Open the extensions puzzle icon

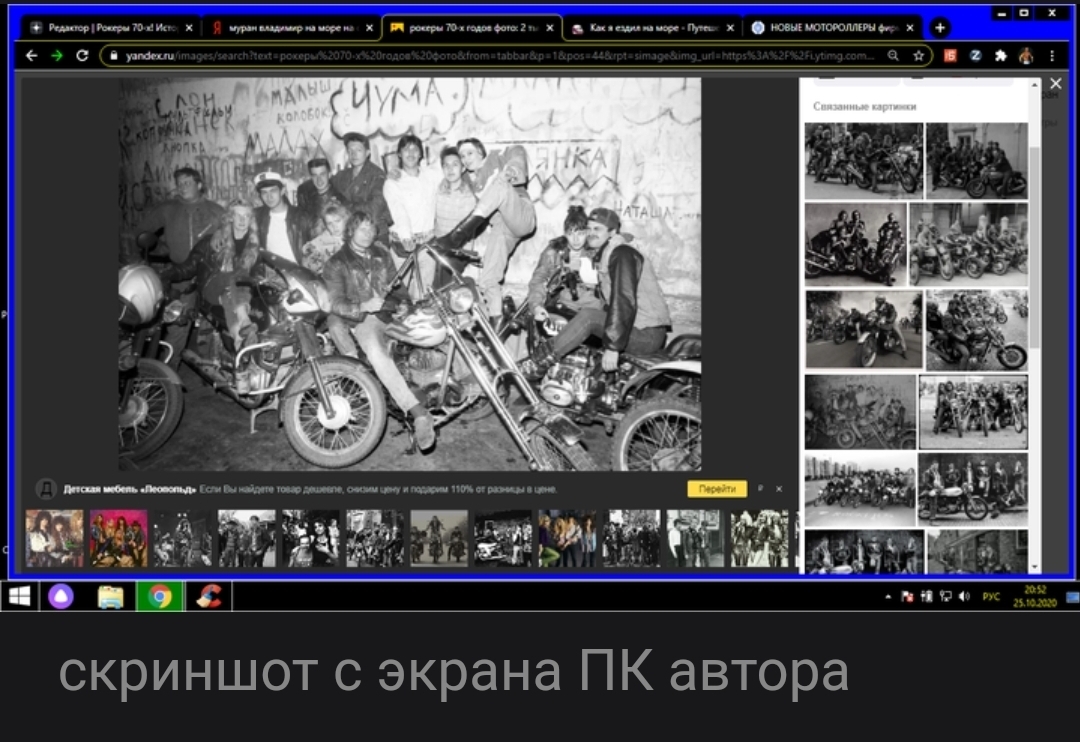coord(1000,56)
